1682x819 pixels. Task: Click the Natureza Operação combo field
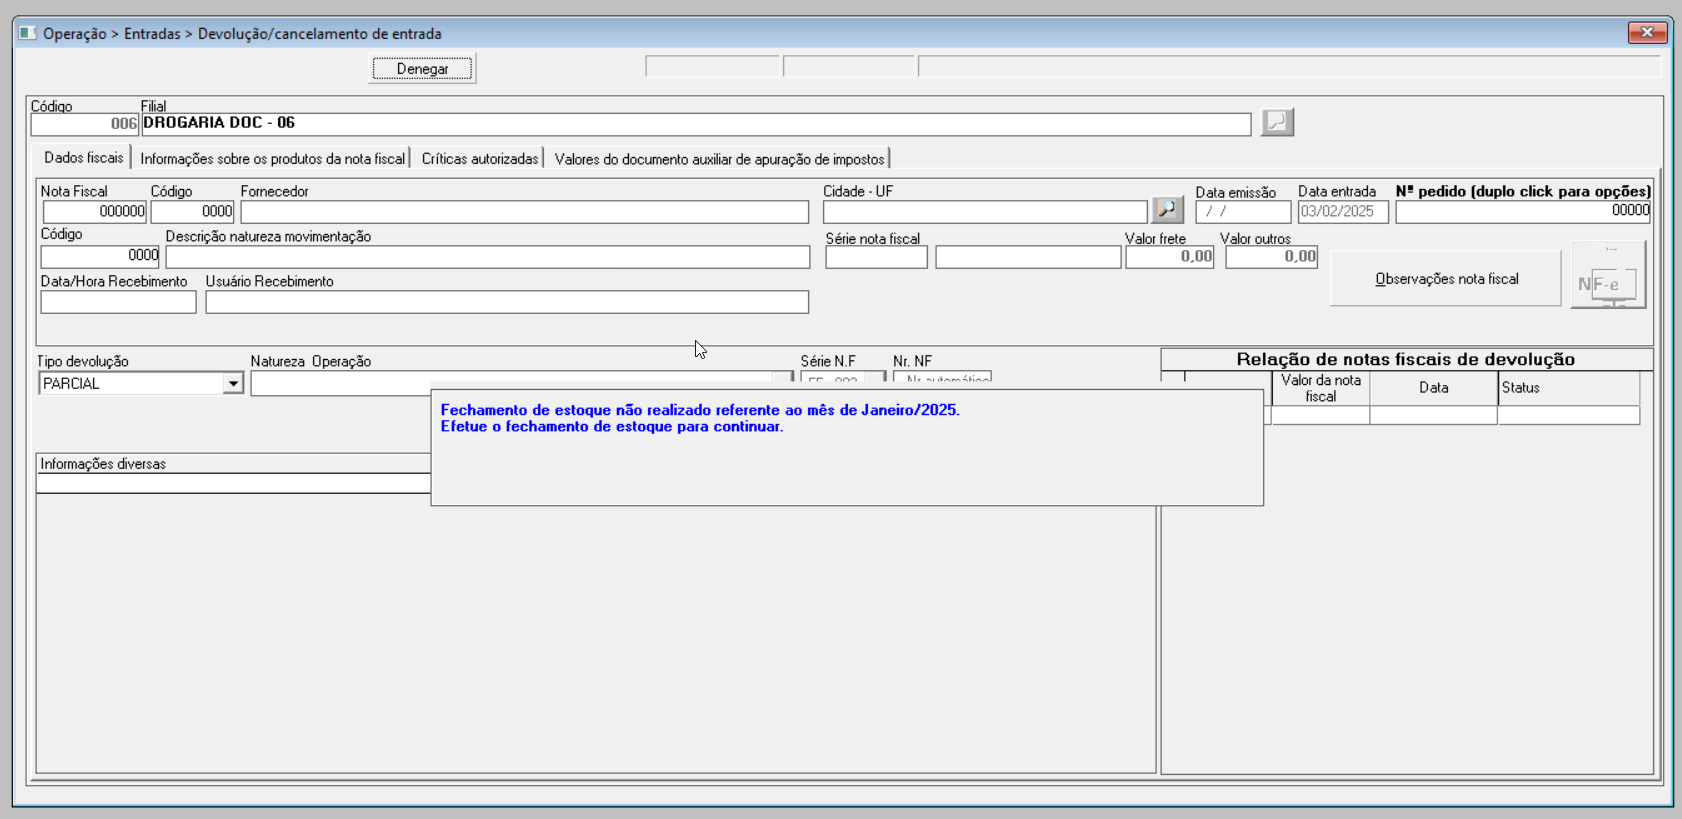(x=340, y=383)
